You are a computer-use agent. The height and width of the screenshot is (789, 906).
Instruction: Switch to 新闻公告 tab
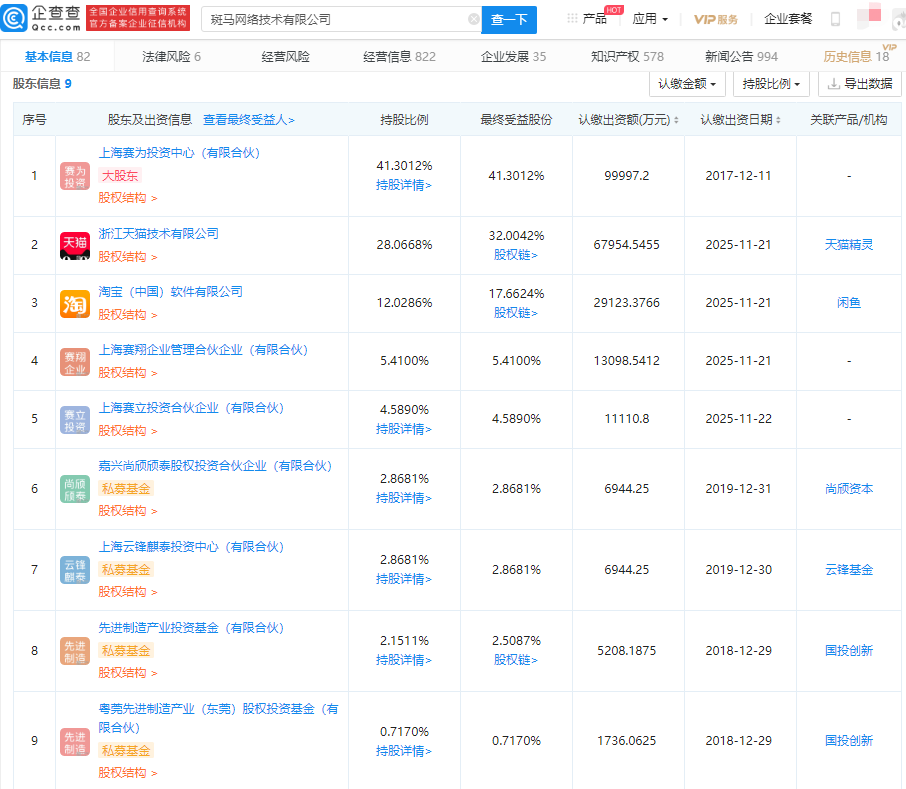coord(741,57)
